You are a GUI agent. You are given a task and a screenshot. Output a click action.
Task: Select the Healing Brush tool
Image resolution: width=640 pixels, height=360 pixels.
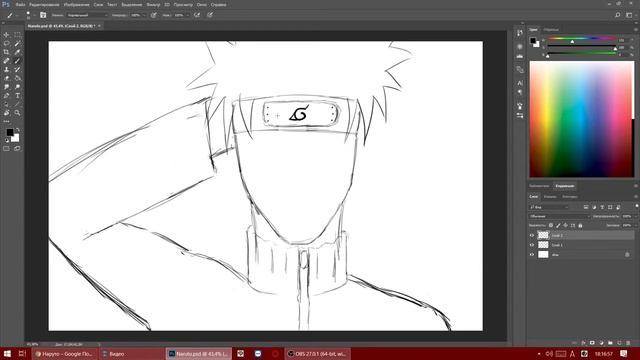6,61
